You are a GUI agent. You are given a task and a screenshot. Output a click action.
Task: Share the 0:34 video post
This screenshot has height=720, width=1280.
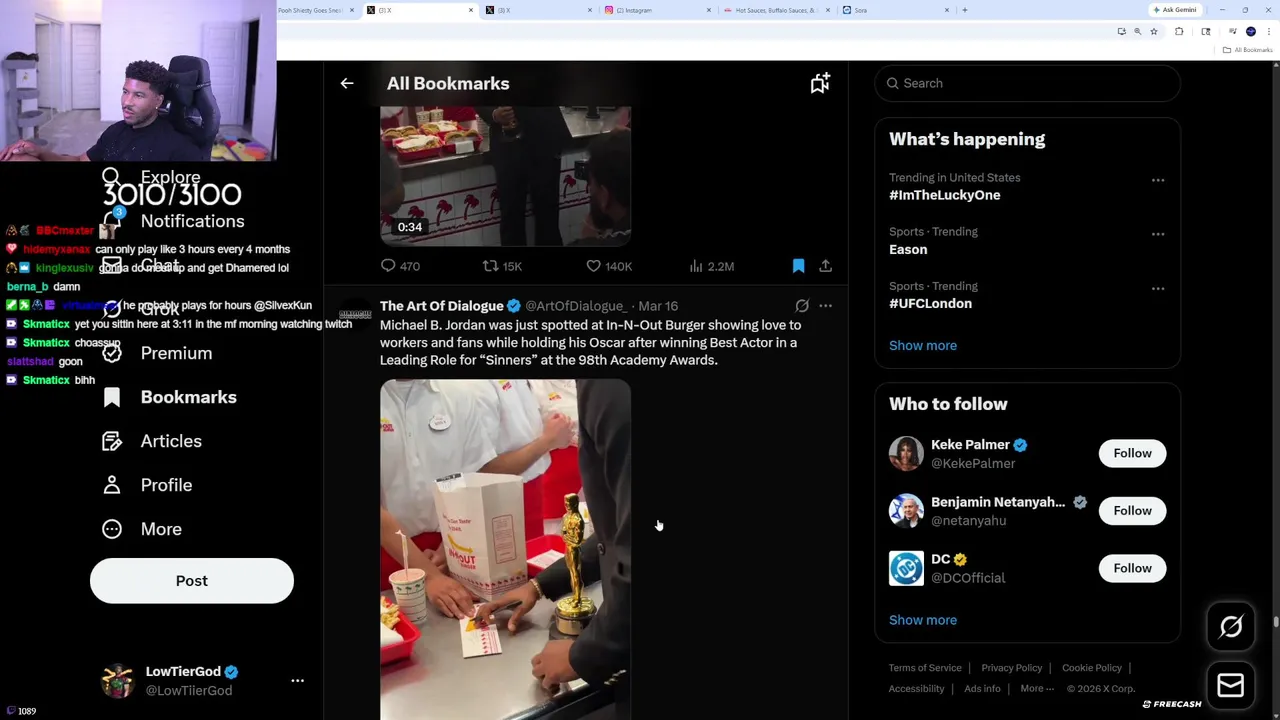click(825, 266)
